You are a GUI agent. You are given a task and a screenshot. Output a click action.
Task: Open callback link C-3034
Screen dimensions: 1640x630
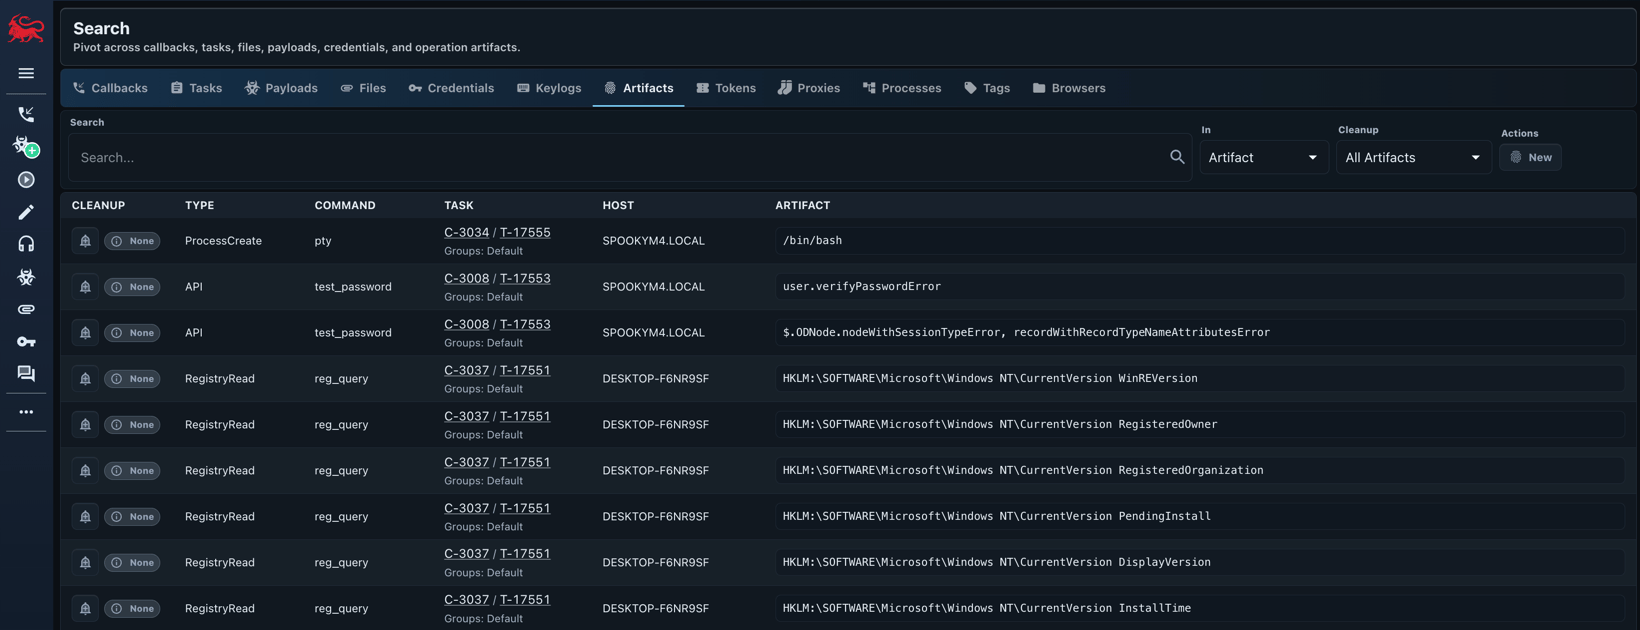tap(467, 232)
